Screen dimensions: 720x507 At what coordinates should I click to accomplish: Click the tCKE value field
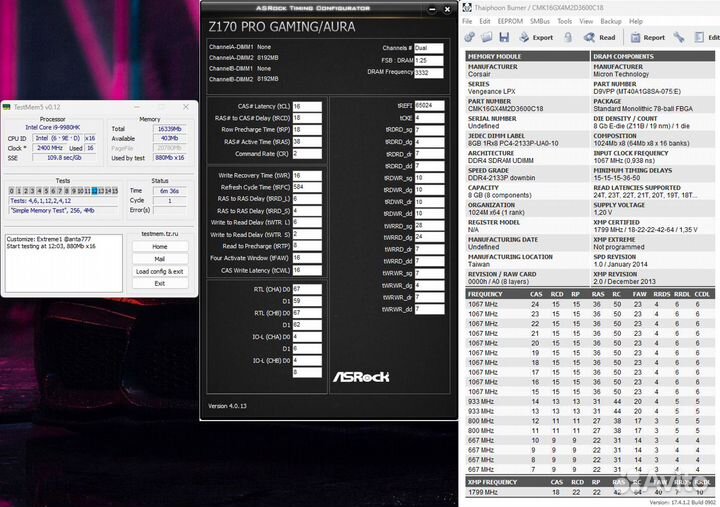(x=429, y=118)
